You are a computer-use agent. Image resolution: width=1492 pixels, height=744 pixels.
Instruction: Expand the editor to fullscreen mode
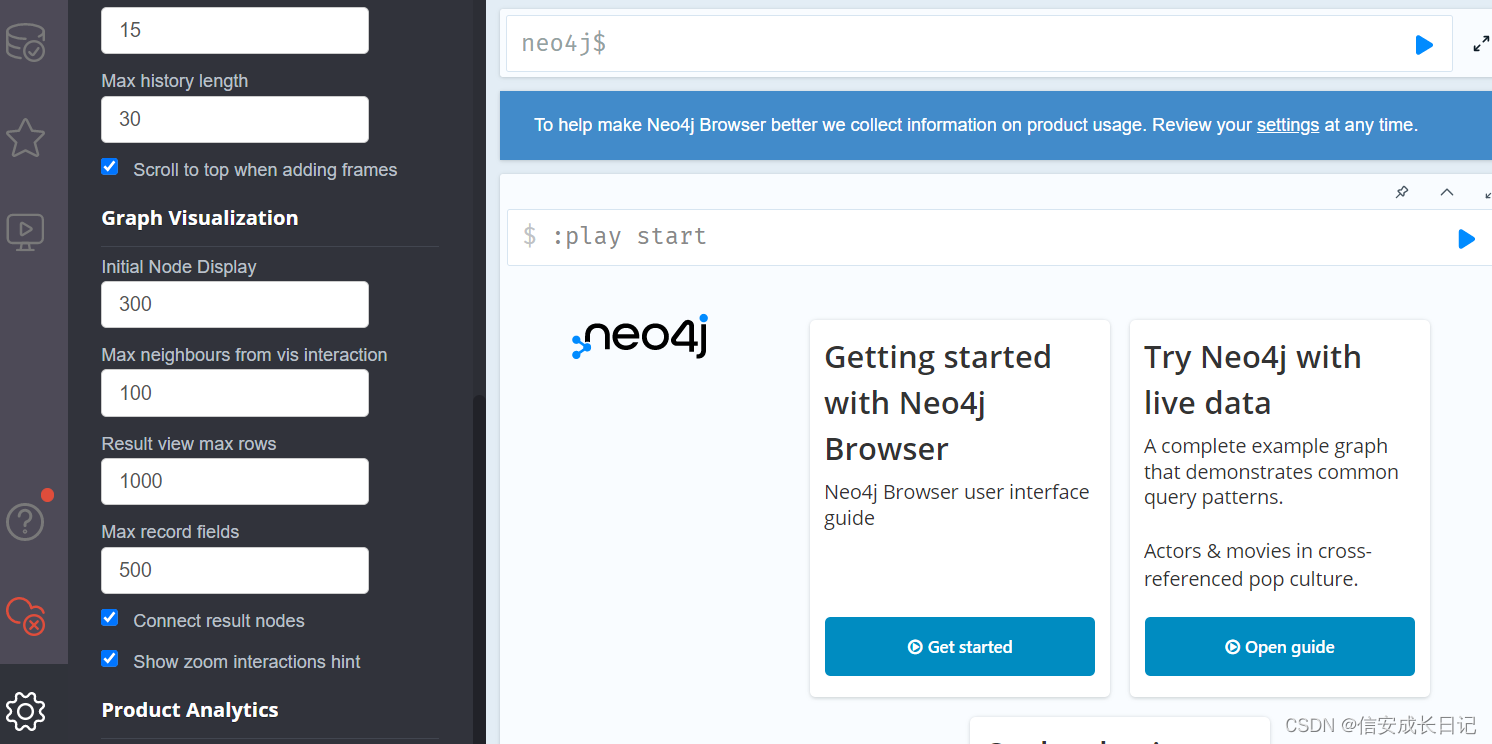tap(1480, 43)
